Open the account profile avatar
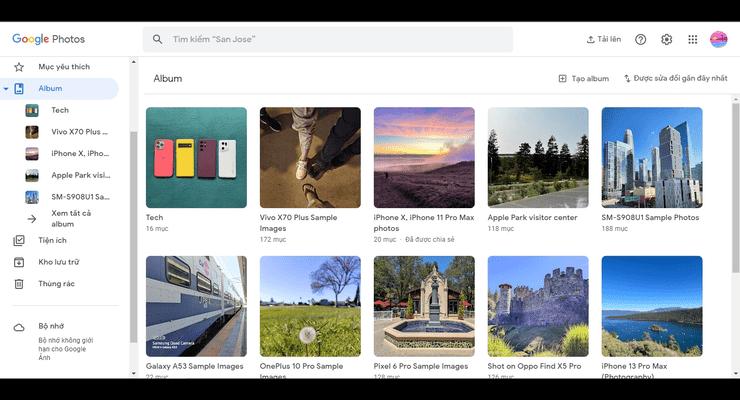The height and width of the screenshot is (400, 740). 719,40
